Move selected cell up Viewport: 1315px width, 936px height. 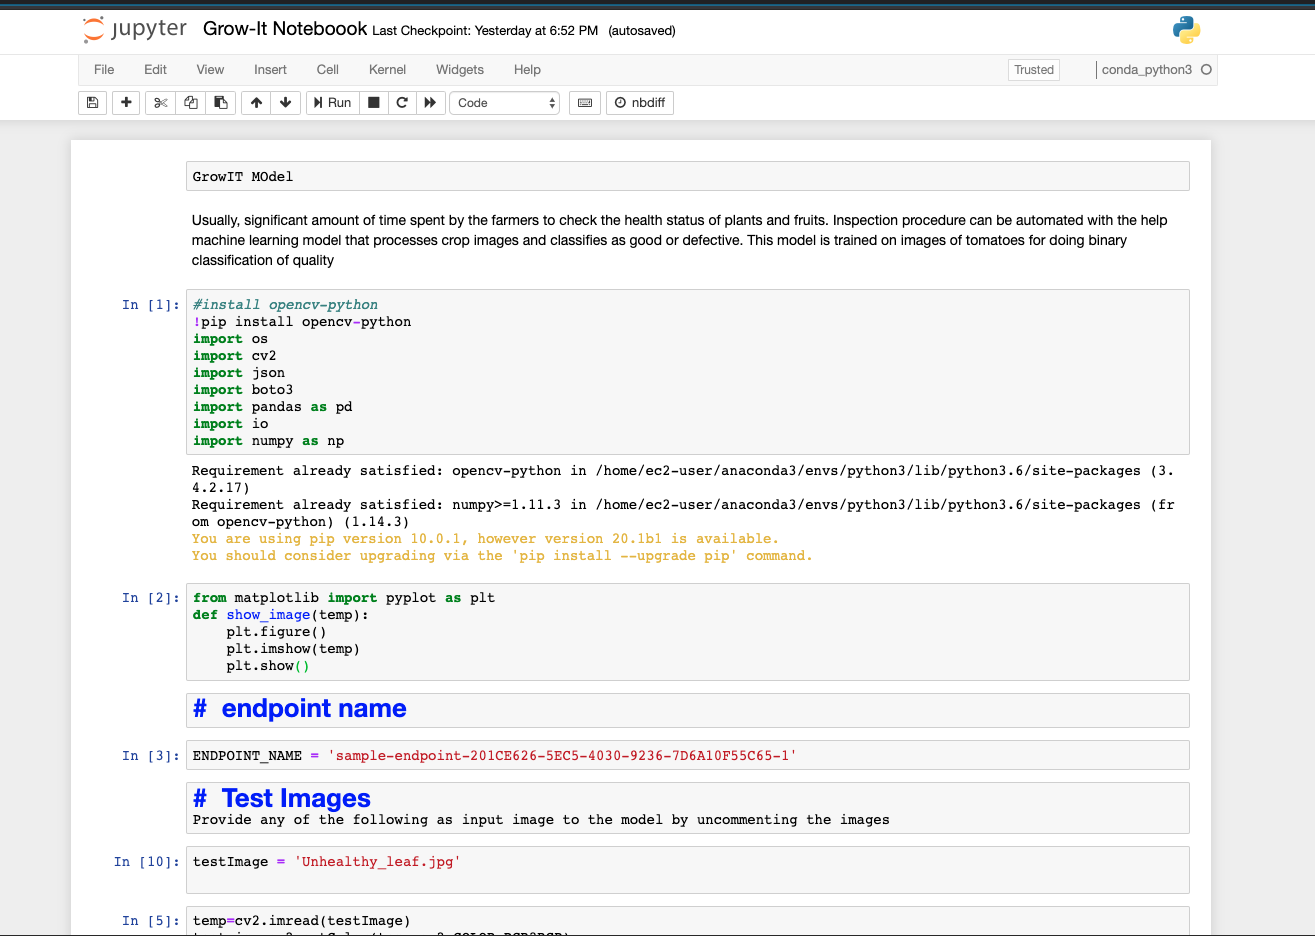pos(257,103)
